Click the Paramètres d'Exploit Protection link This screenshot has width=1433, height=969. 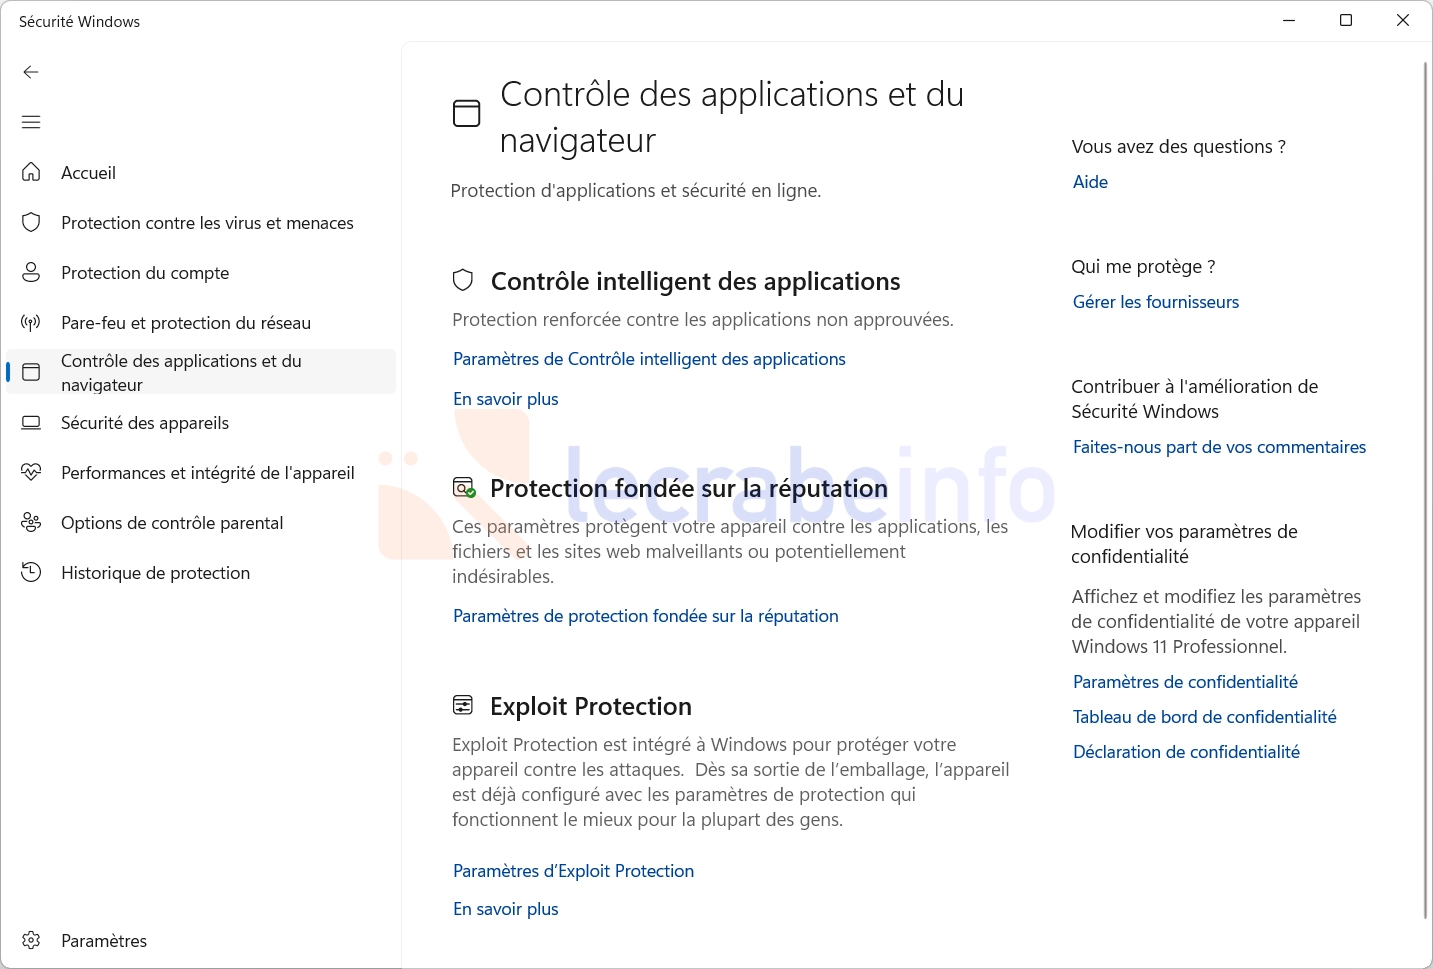click(573, 871)
